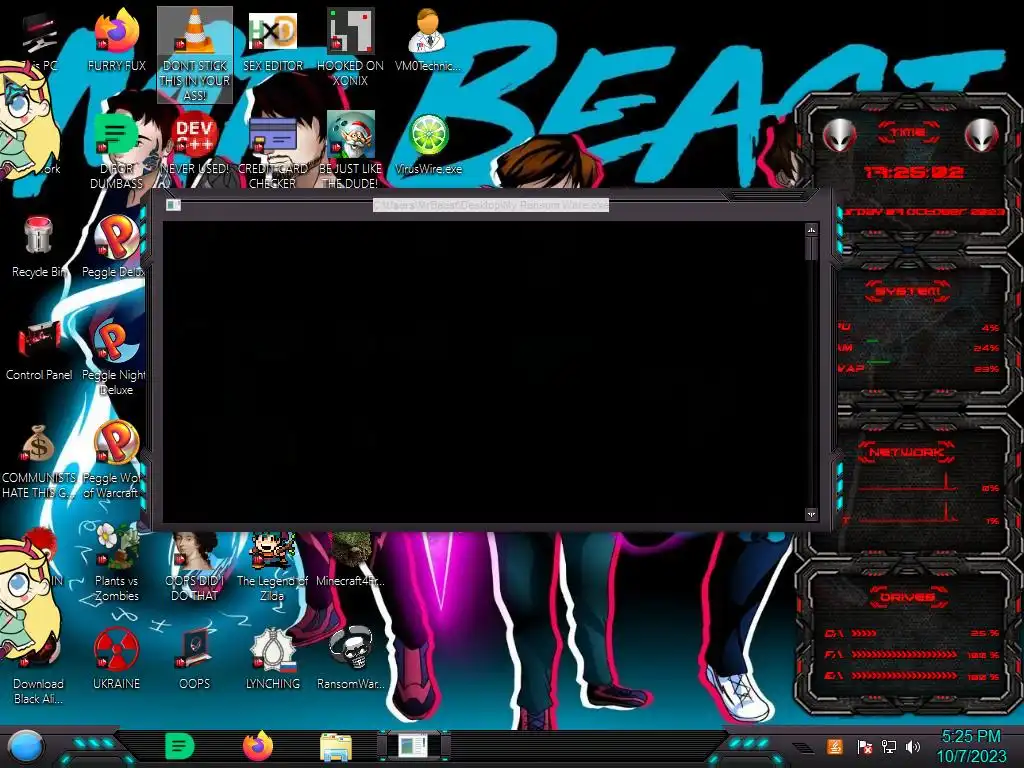Click inside the black console output area
Viewport: 1024px width, 768px height.
point(483,372)
